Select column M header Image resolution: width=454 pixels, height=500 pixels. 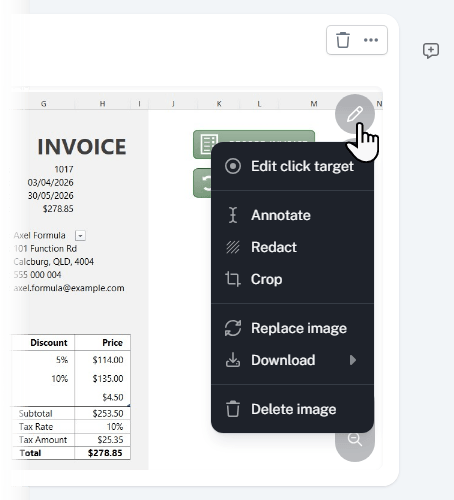tap(314, 104)
